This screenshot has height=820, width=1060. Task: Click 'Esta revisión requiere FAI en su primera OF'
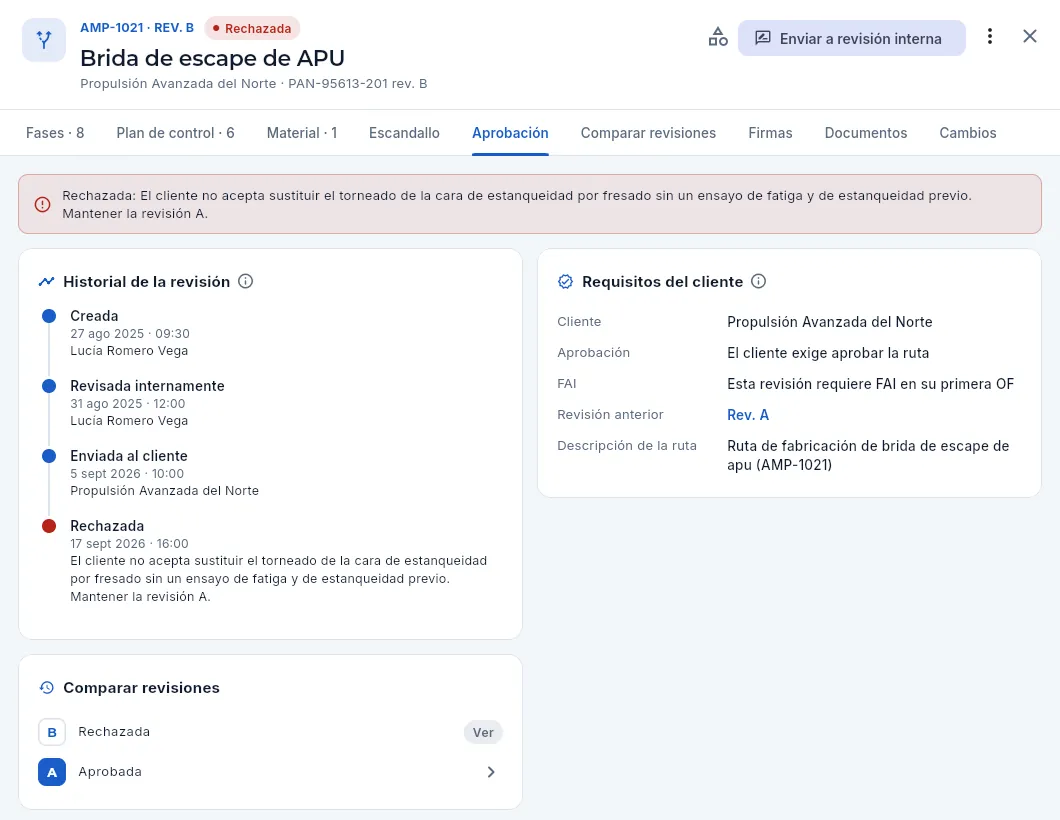pyautogui.click(x=871, y=384)
